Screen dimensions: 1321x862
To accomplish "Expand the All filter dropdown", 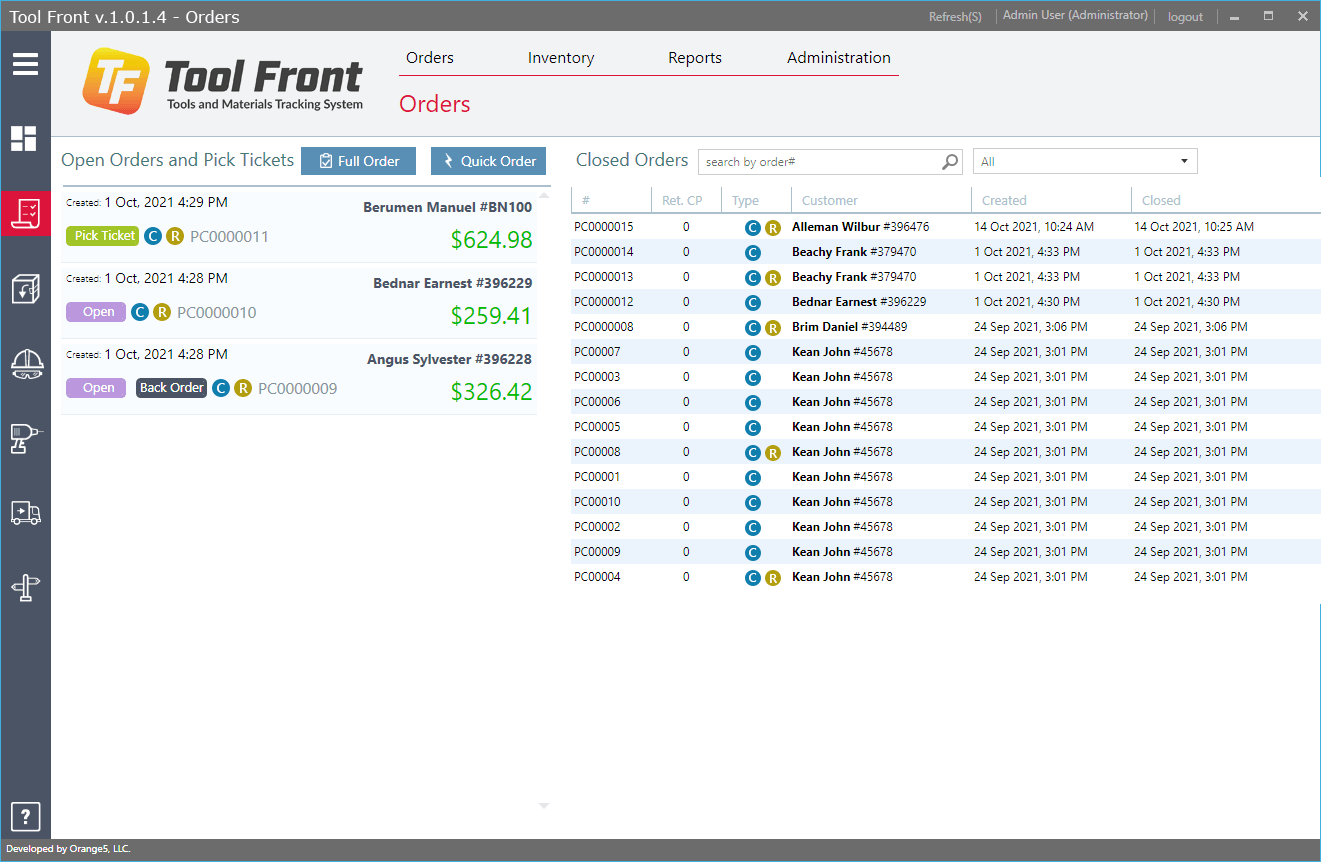I will pos(1084,162).
